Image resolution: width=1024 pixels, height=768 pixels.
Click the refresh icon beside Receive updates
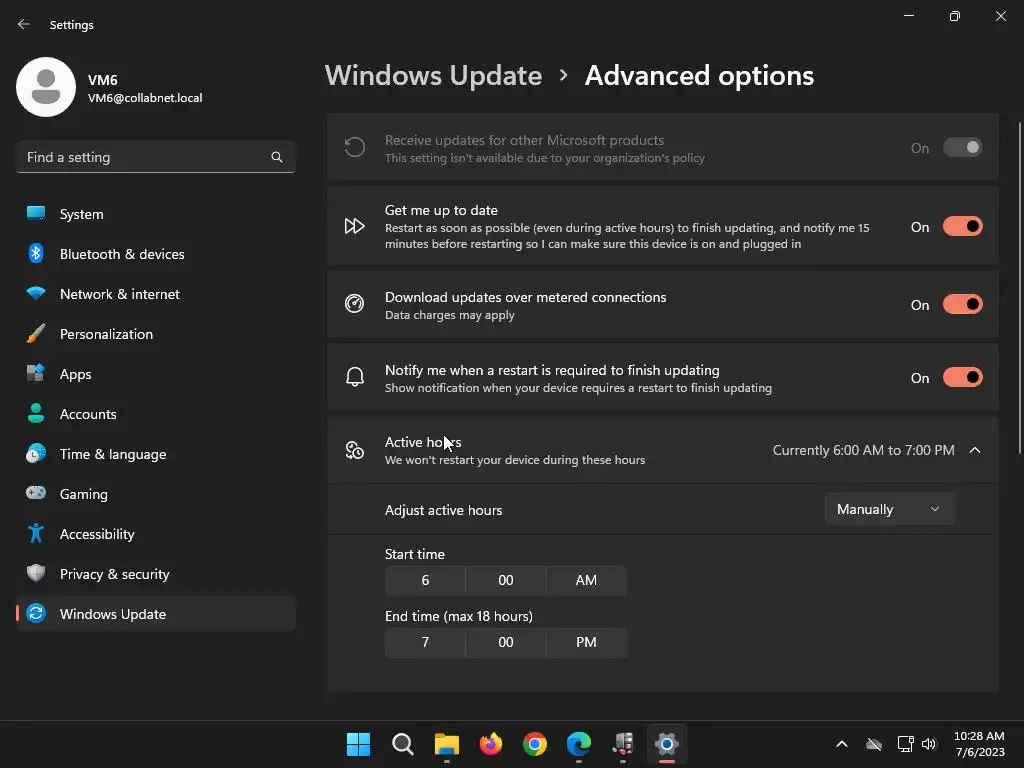pos(355,147)
